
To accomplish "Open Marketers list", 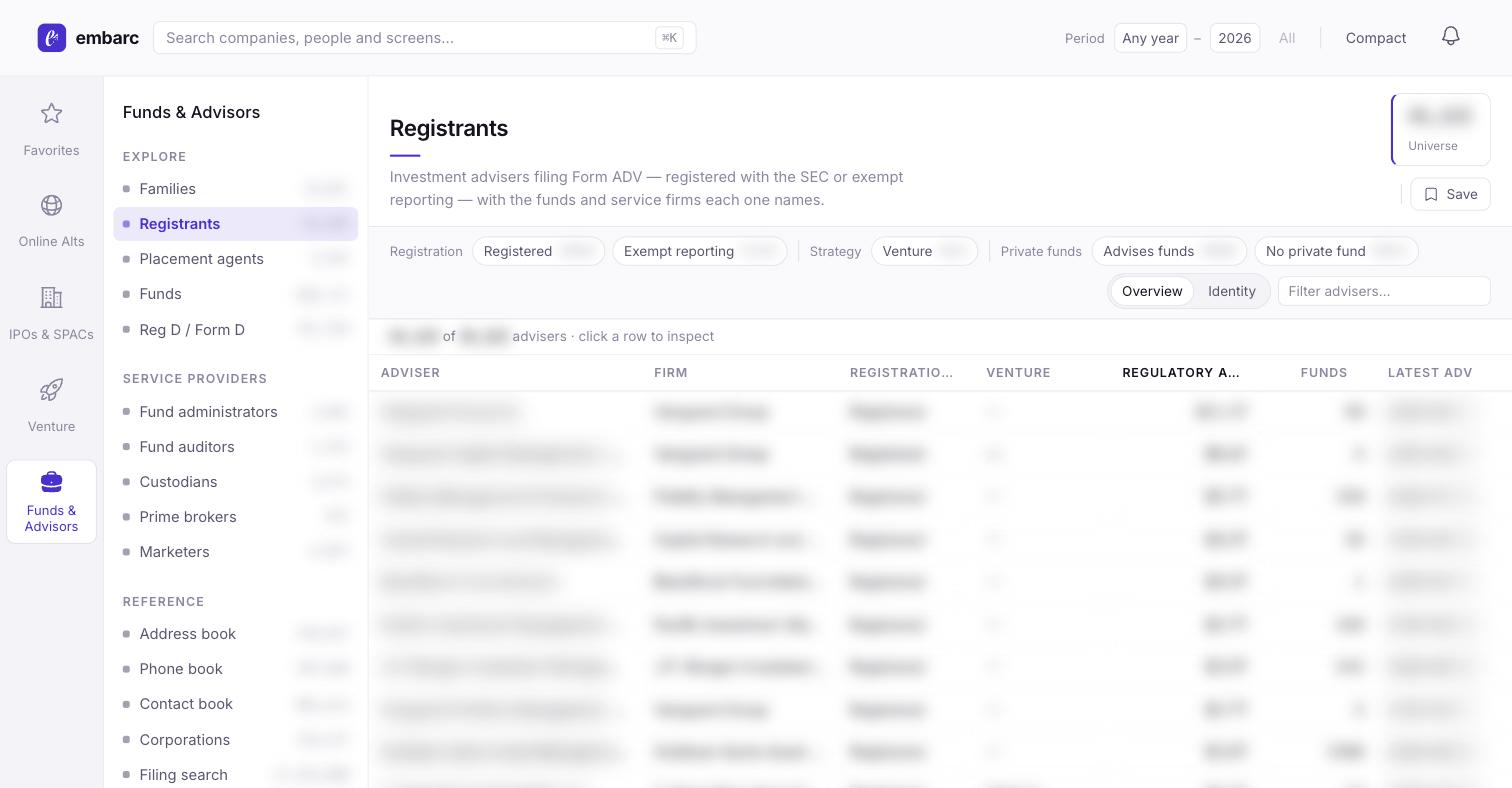I will pyautogui.click(x=236, y=552).
